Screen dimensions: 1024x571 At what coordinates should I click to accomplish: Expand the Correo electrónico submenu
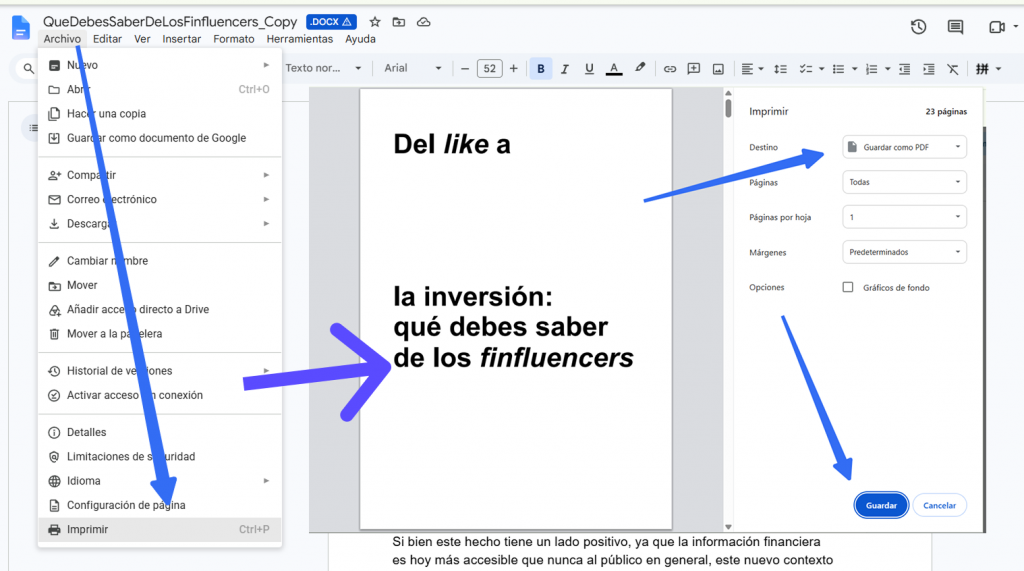click(x=160, y=199)
